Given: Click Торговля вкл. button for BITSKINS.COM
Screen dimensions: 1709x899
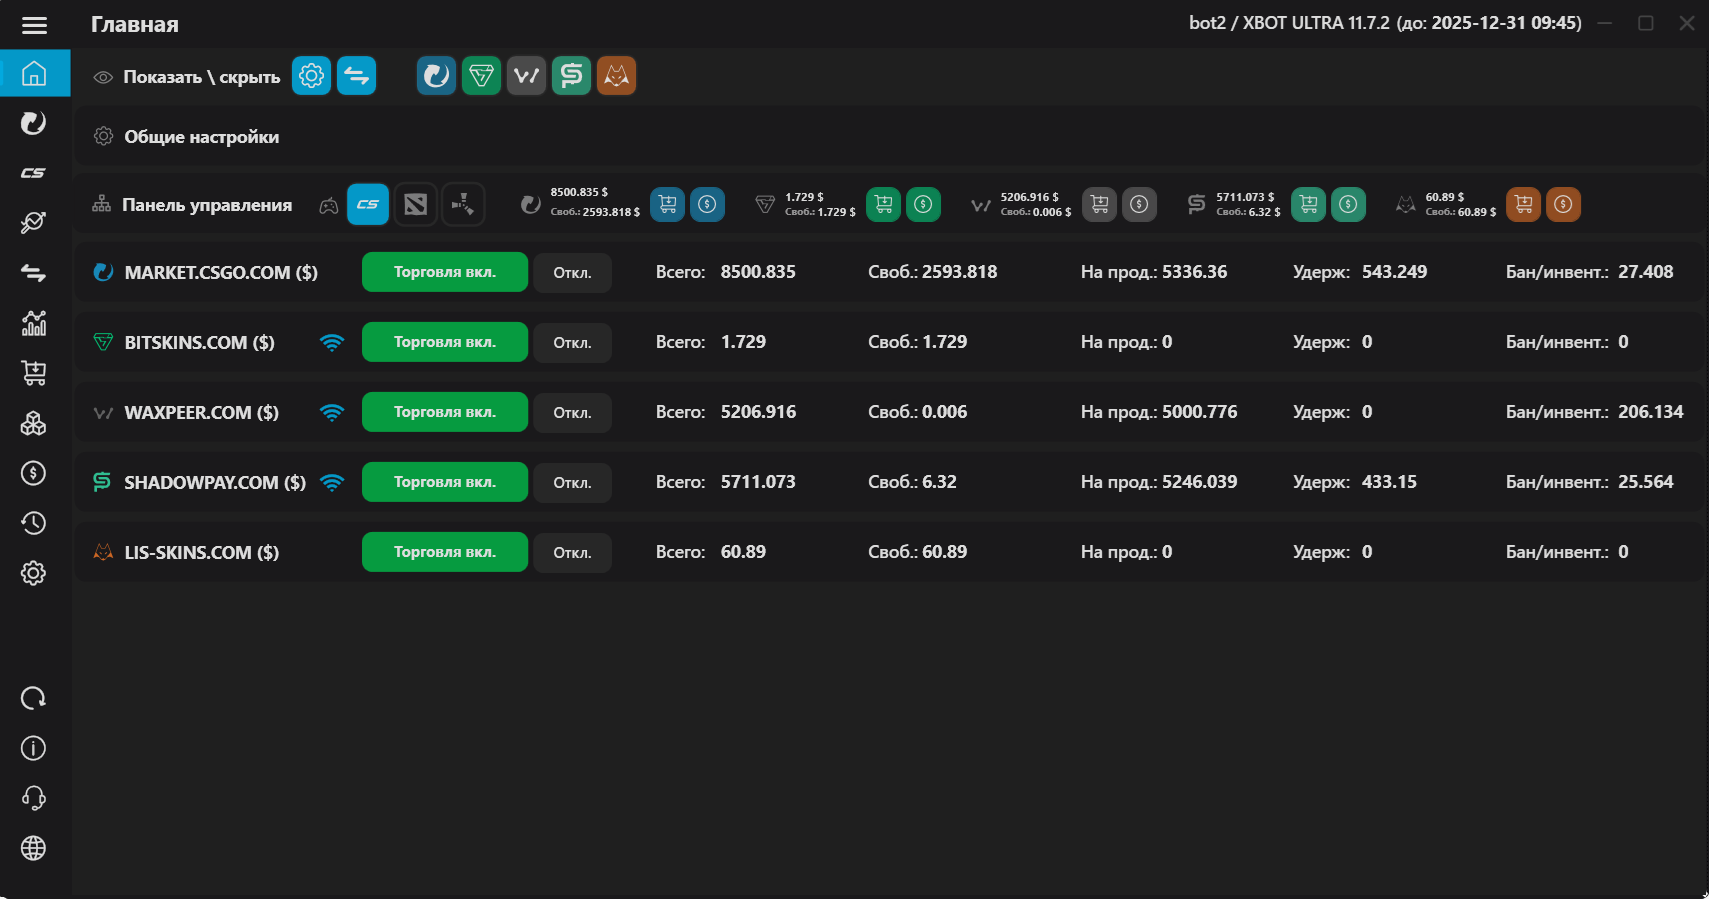Looking at the screenshot, I should (x=444, y=342).
